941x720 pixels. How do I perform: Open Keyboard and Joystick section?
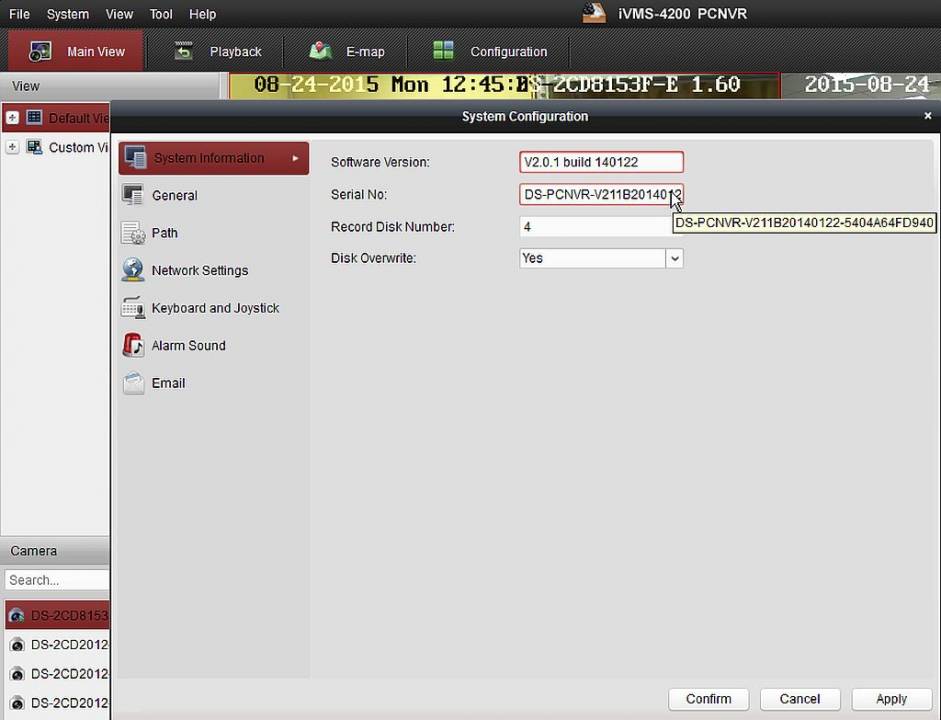click(214, 308)
